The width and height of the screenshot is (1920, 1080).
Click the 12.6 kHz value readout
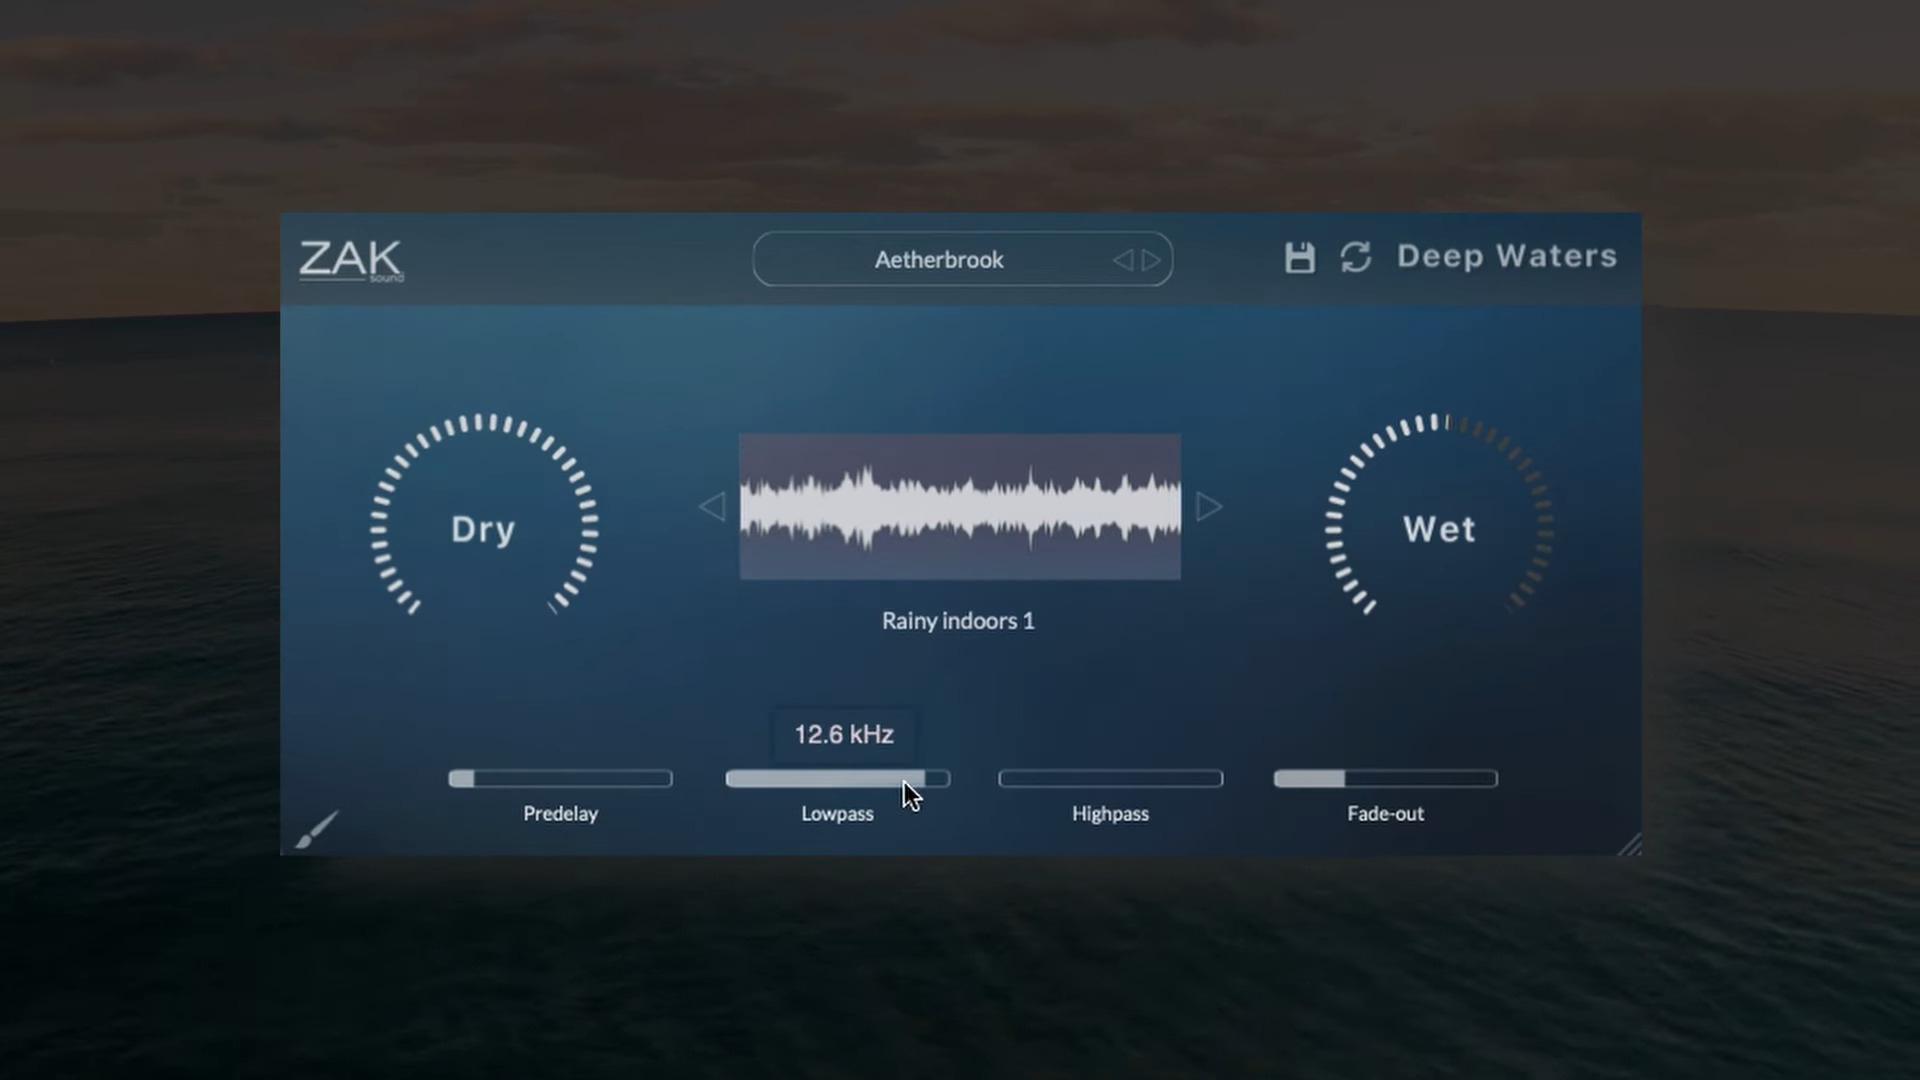843,734
